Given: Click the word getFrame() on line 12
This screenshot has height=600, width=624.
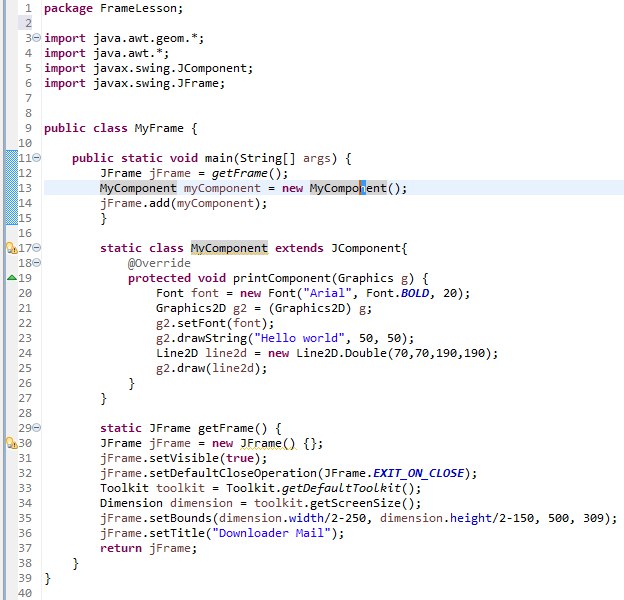Looking at the screenshot, I should (x=246, y=173).
